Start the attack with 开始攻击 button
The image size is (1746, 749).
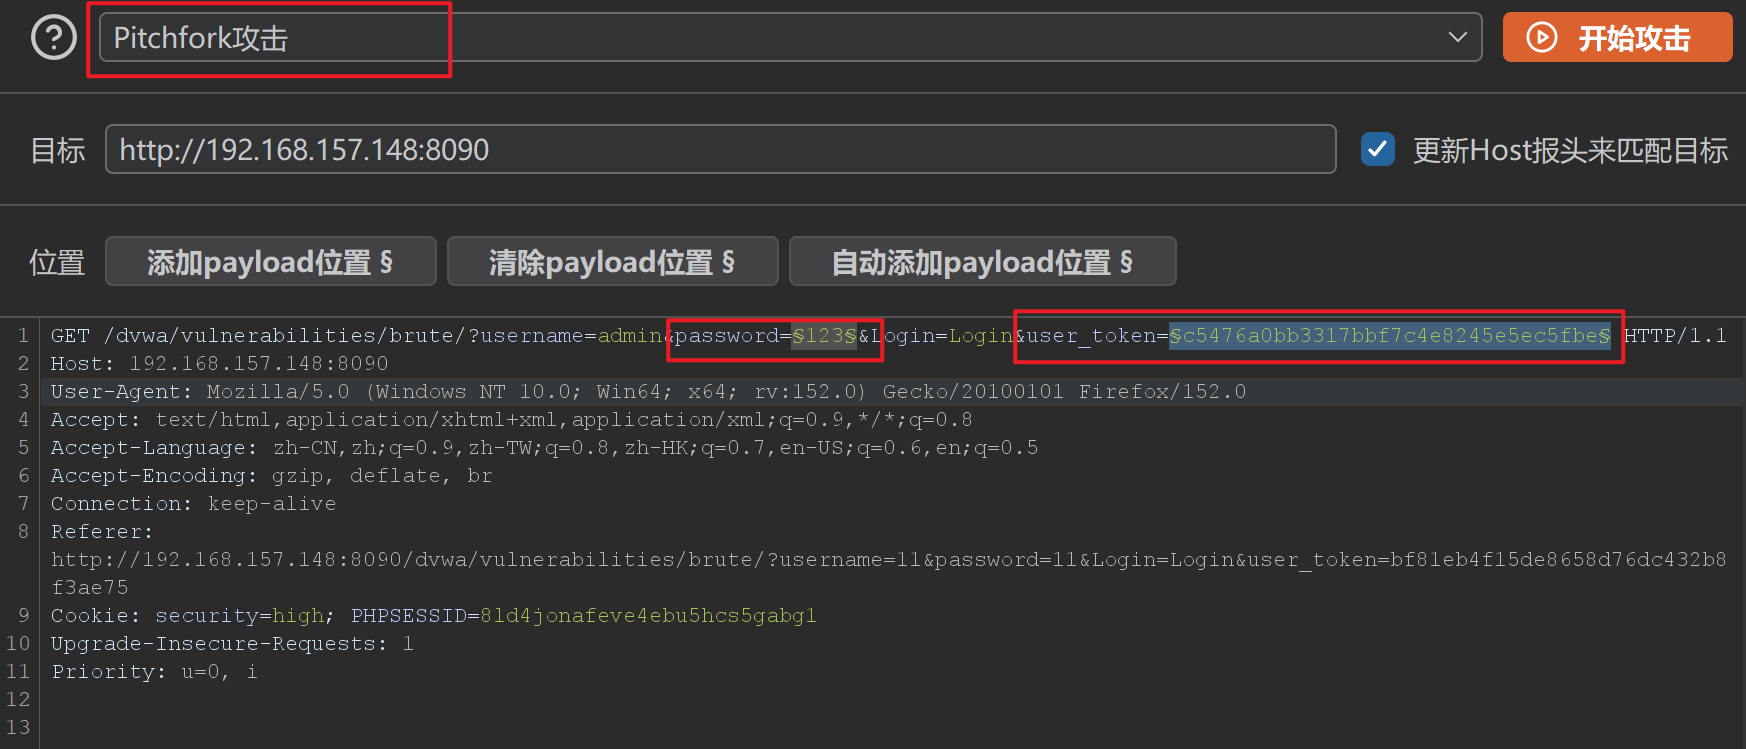click(x=1617, y=38)
